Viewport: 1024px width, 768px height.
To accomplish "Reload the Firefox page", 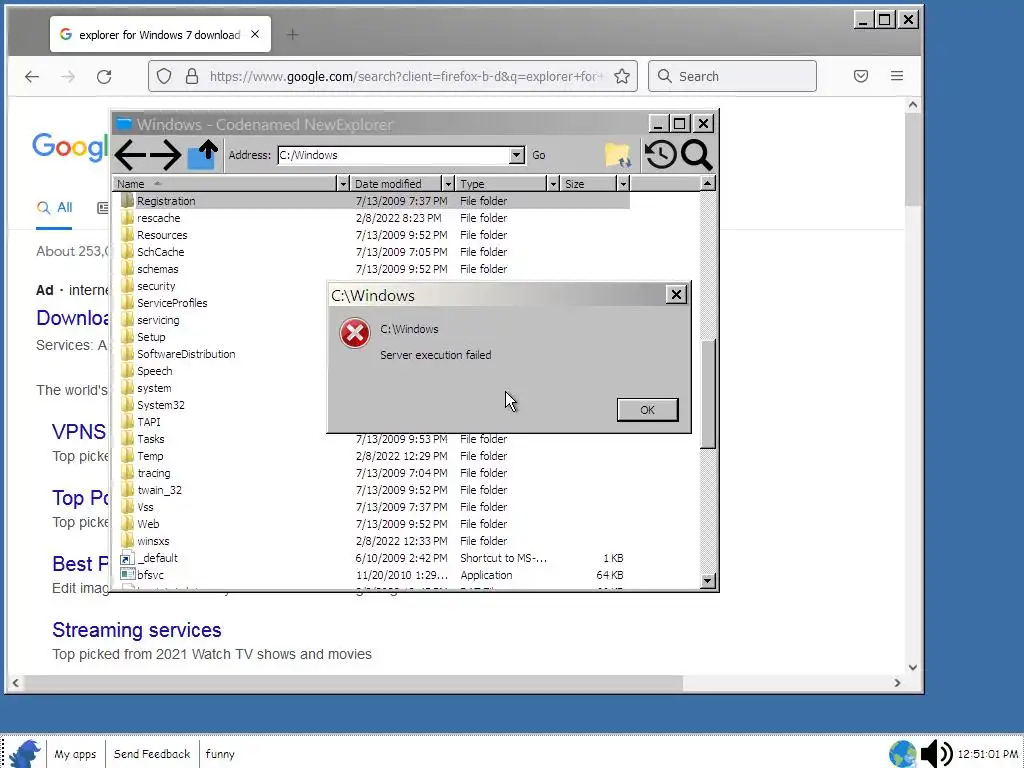I will pyautogui.click(x=104, y=76).
